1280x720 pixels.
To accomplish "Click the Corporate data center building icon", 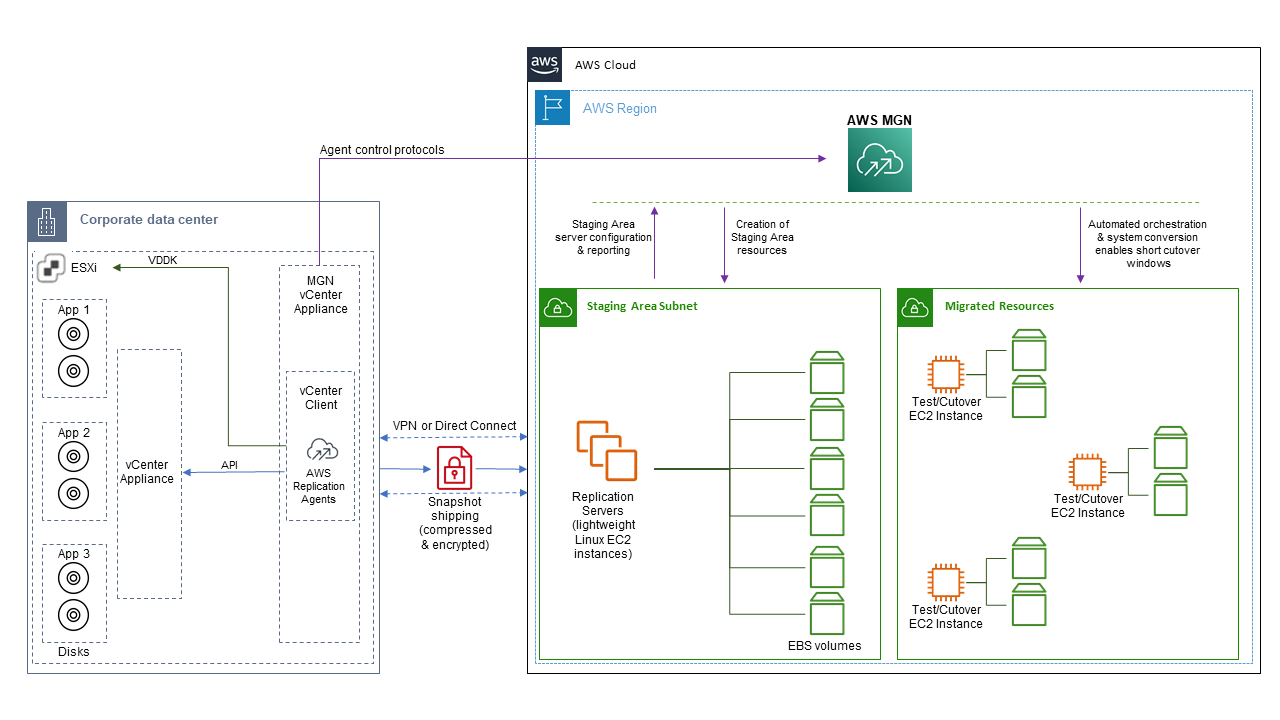I will coord(46,220).
